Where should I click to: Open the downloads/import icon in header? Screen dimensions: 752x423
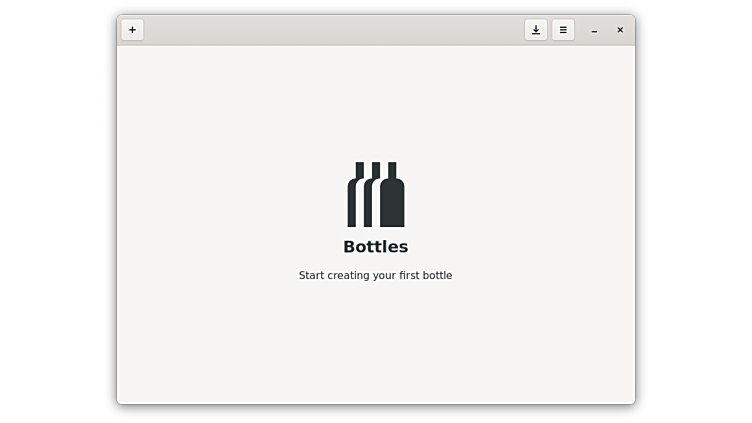(x=536, y=30)
